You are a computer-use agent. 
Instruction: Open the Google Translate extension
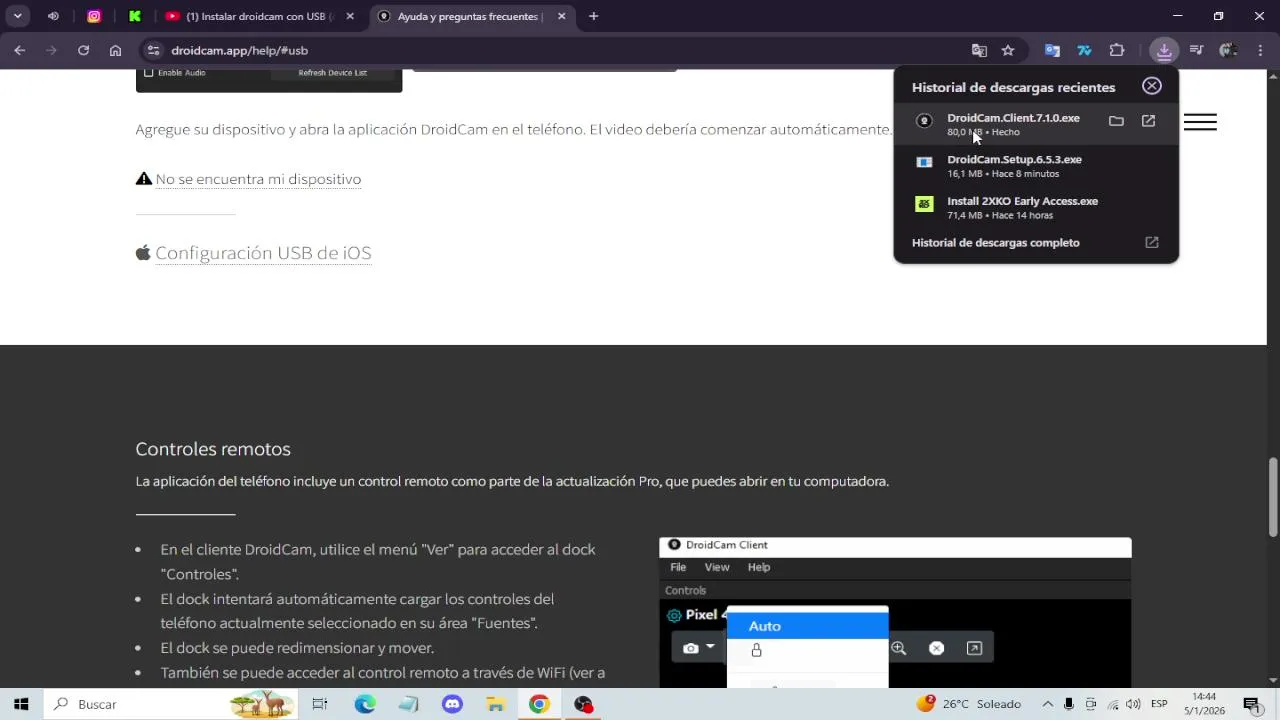(1052, 50)
